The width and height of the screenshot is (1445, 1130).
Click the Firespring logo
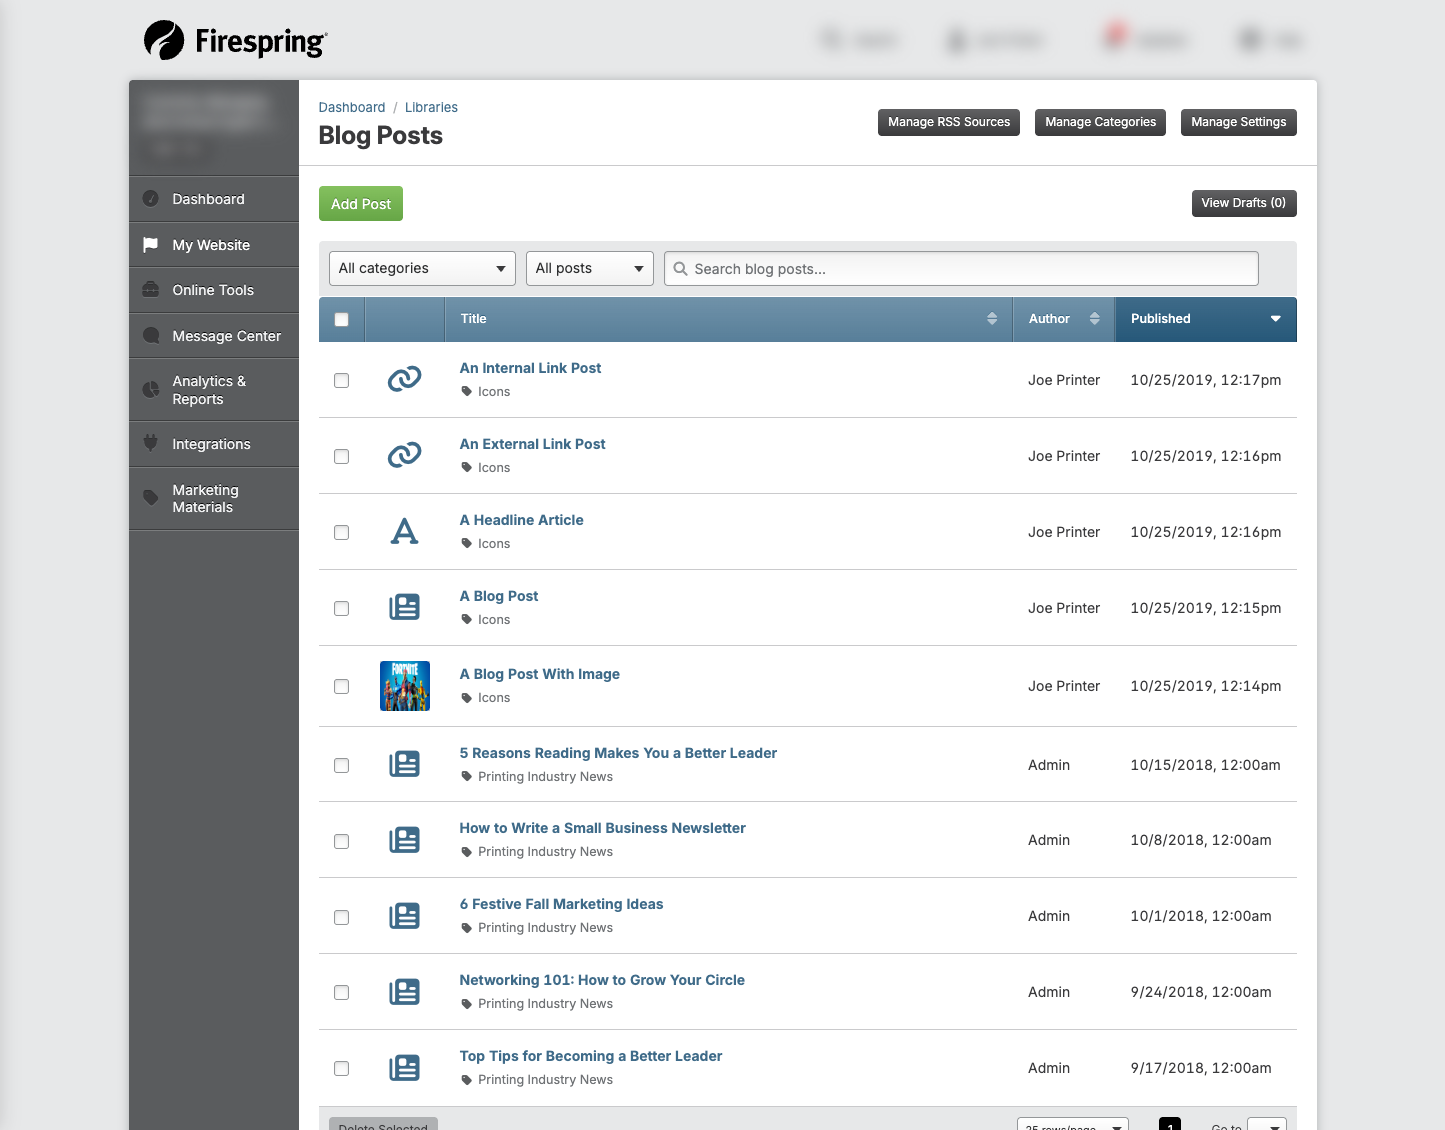click(235, 41)
